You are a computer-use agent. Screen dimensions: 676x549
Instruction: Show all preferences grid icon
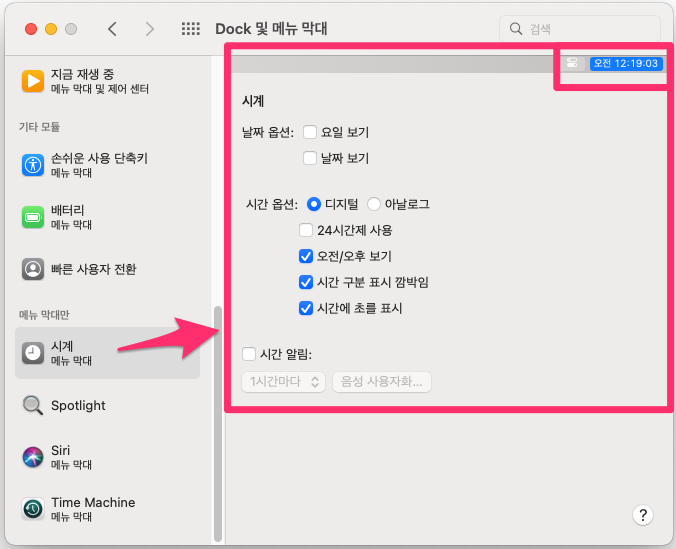(x=191, y=29)
